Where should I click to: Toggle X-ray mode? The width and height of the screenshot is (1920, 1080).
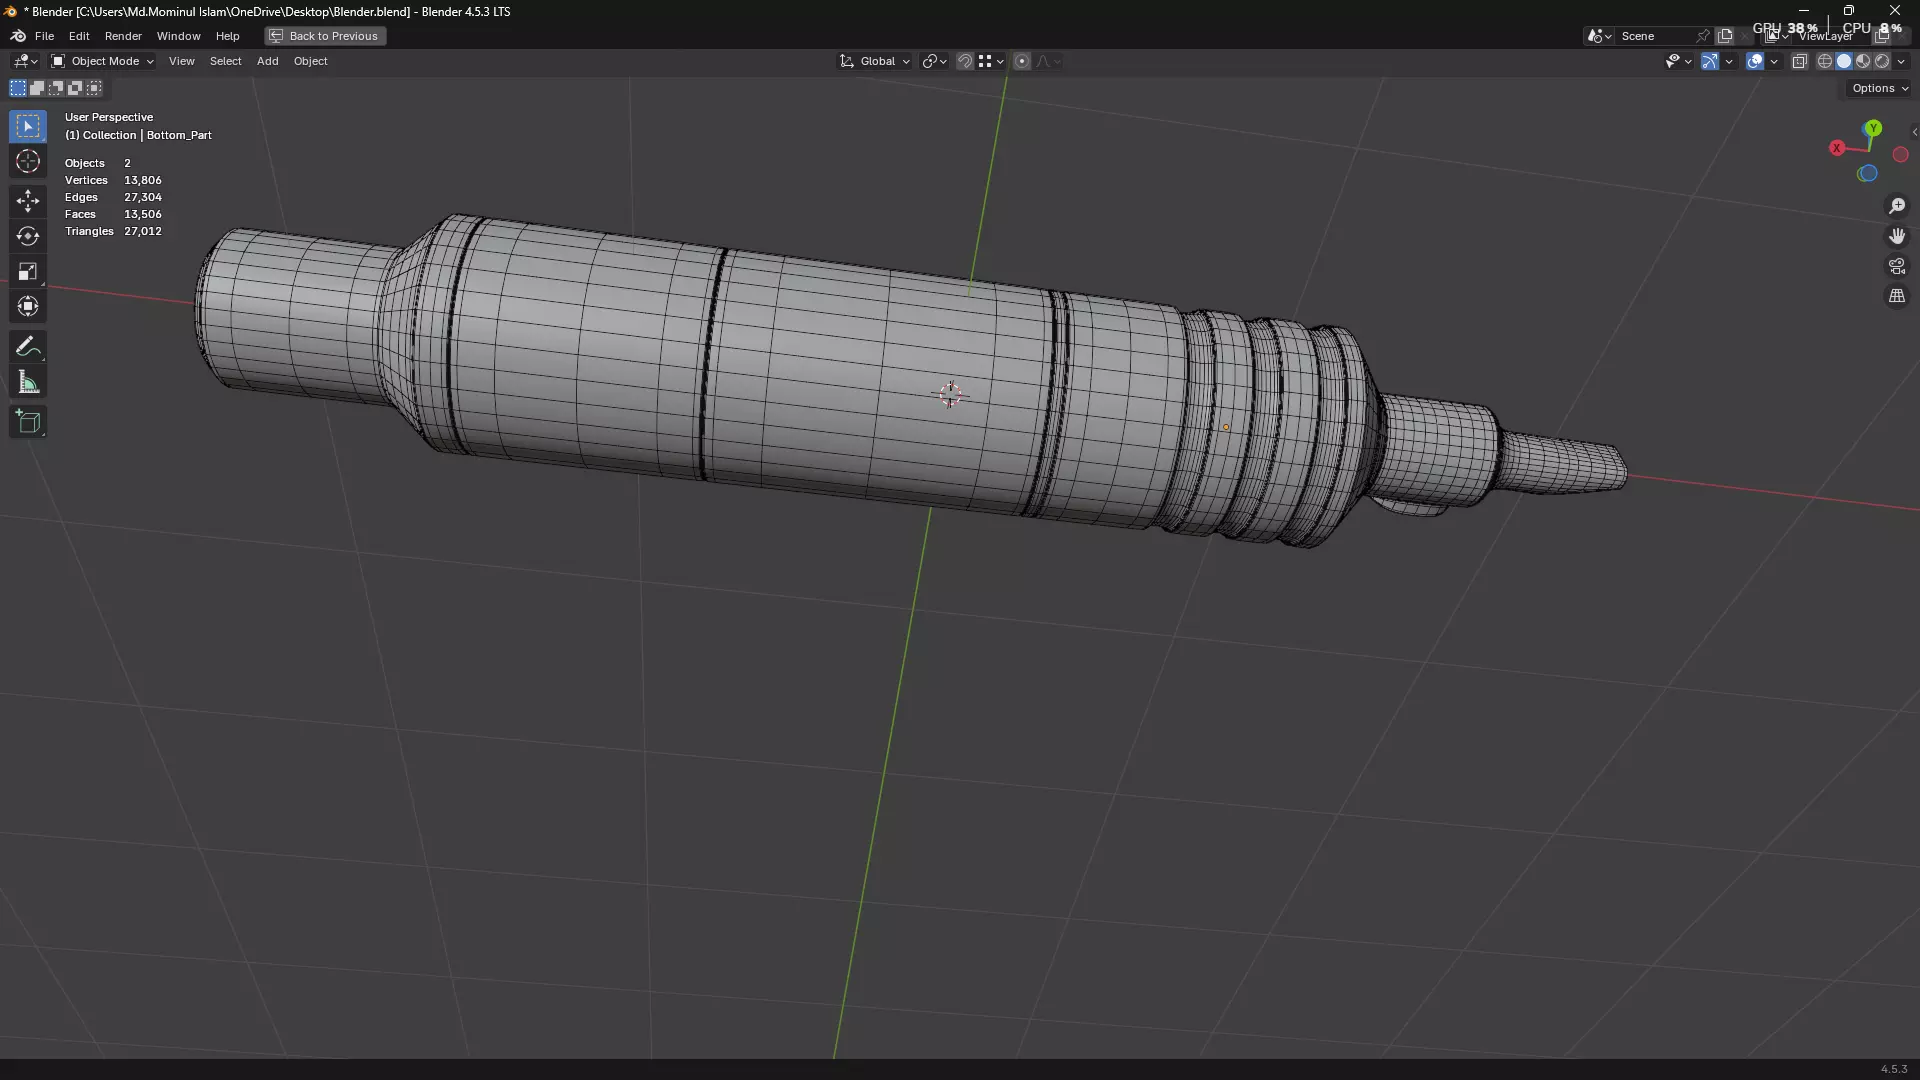pos(1800,61)
